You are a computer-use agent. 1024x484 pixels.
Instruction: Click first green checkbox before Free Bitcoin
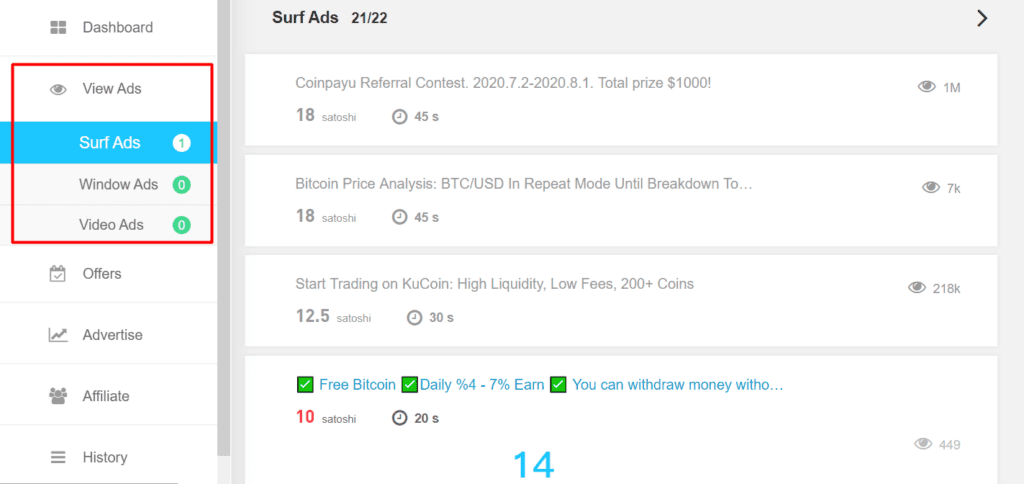coord(304,385)
